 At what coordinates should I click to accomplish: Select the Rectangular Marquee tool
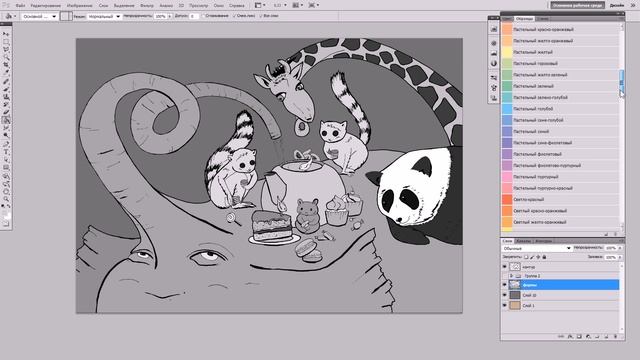tap(6, 42)
